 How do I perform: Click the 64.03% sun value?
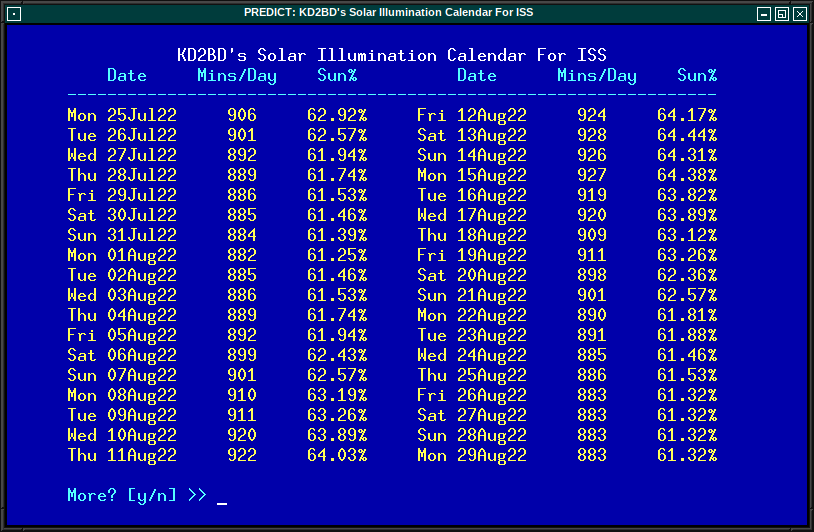point(337,455)
